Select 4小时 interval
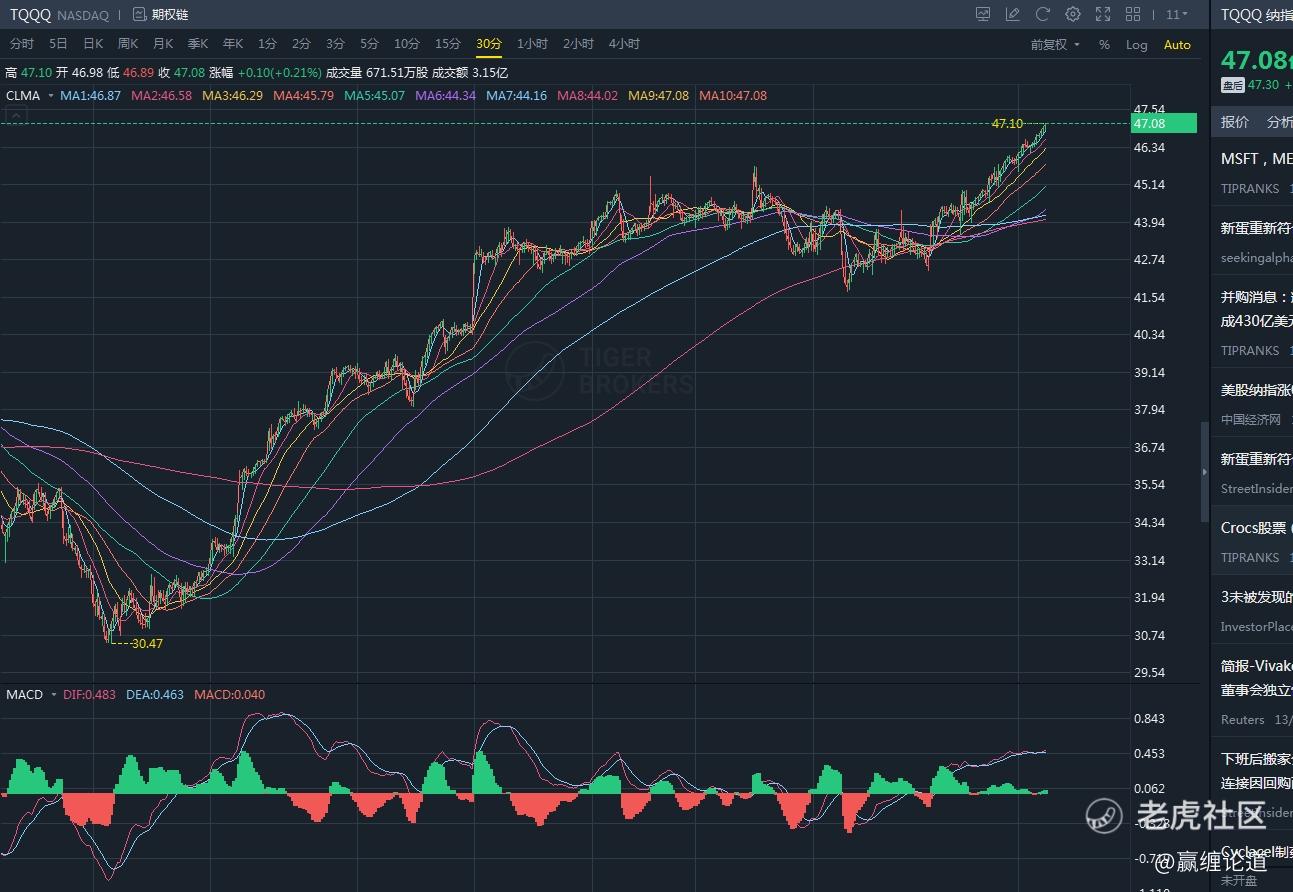Viewport: 1293px width, 892px height. (624, 44)
